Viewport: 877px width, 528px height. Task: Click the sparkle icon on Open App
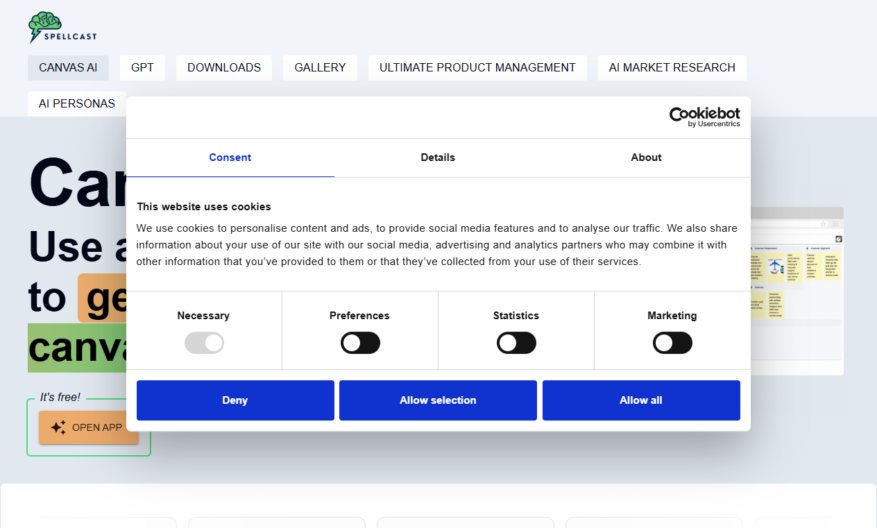pos(58,427)
